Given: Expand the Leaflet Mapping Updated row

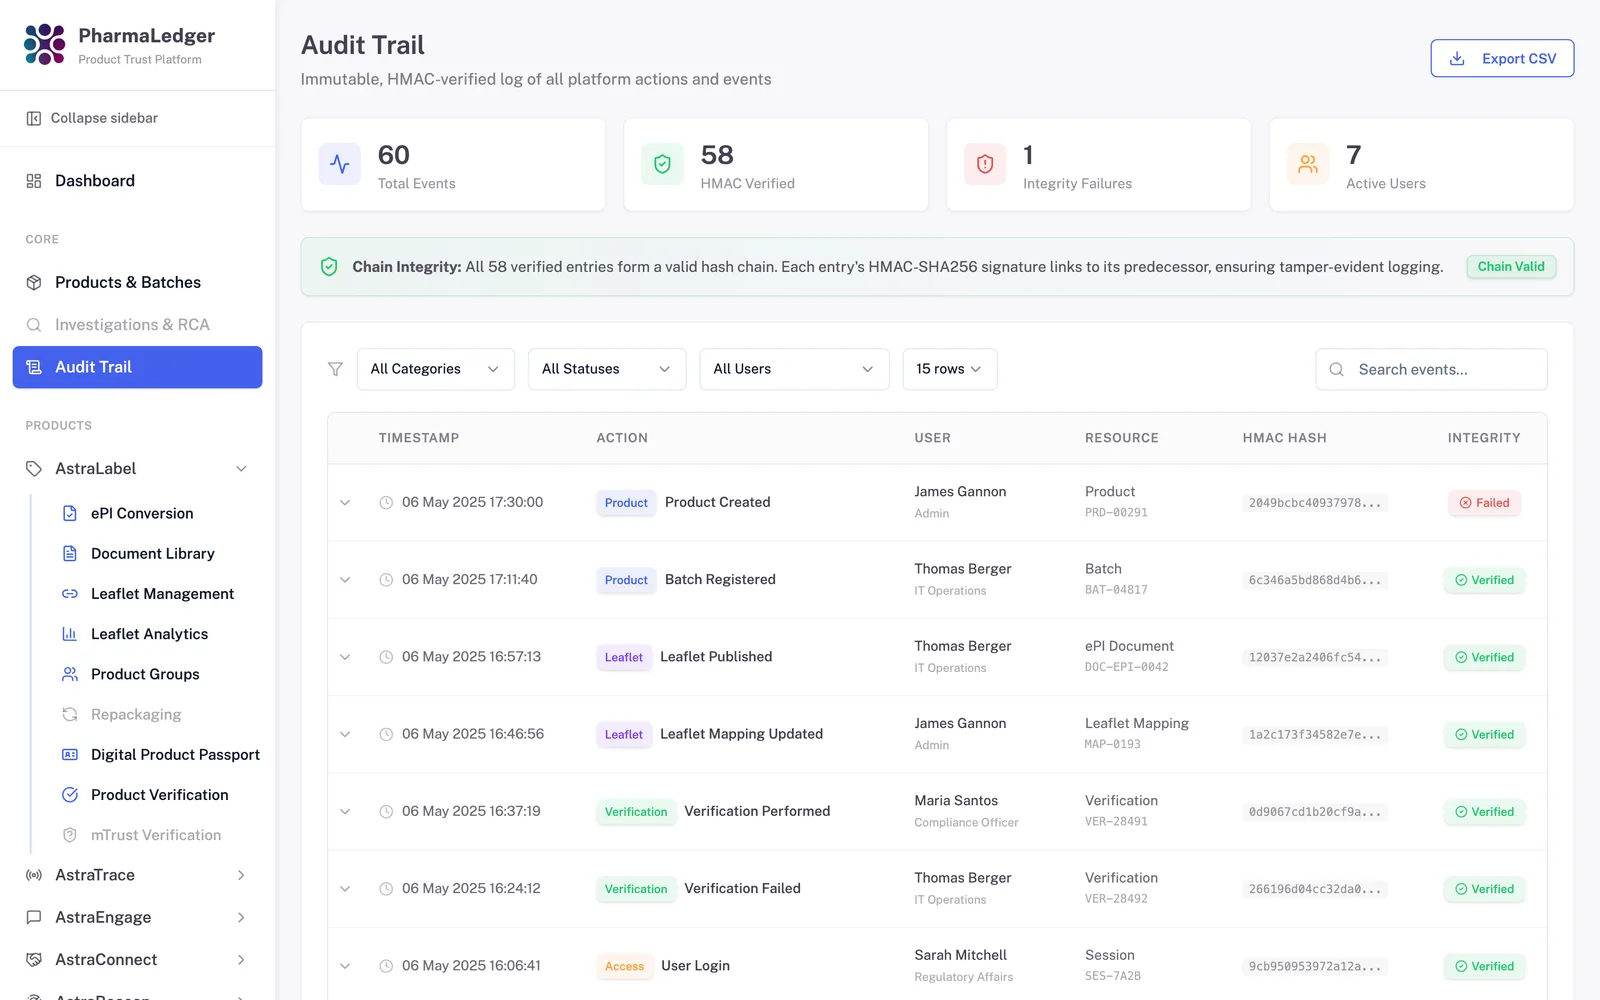Looking at the screenshot, I should 345,734.
